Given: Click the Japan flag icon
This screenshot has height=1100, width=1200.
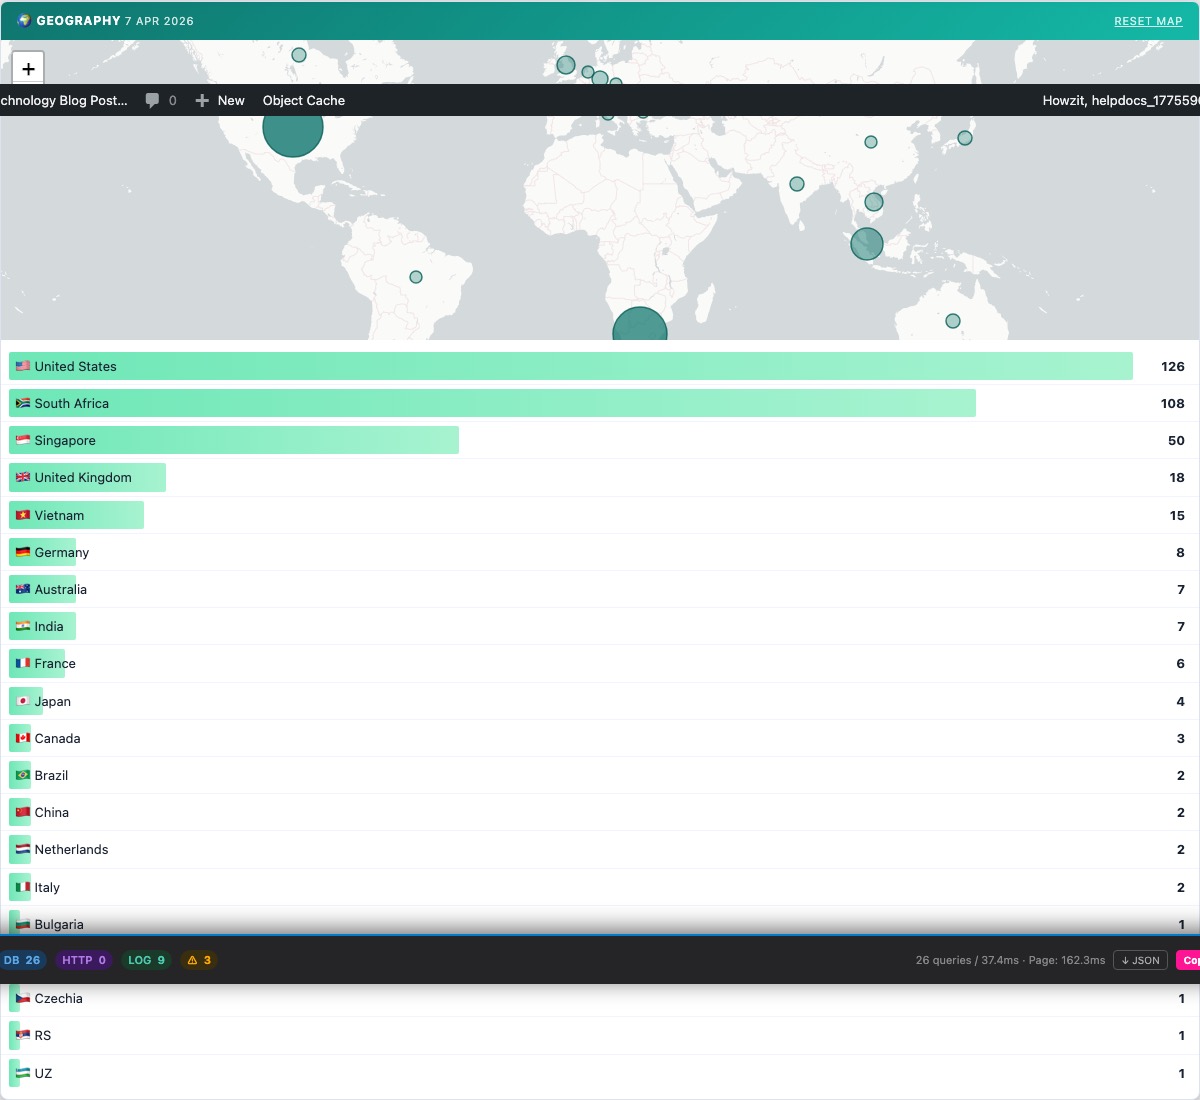Looking at the screenshot, I should pyautogui.click(x=23, y=701).
